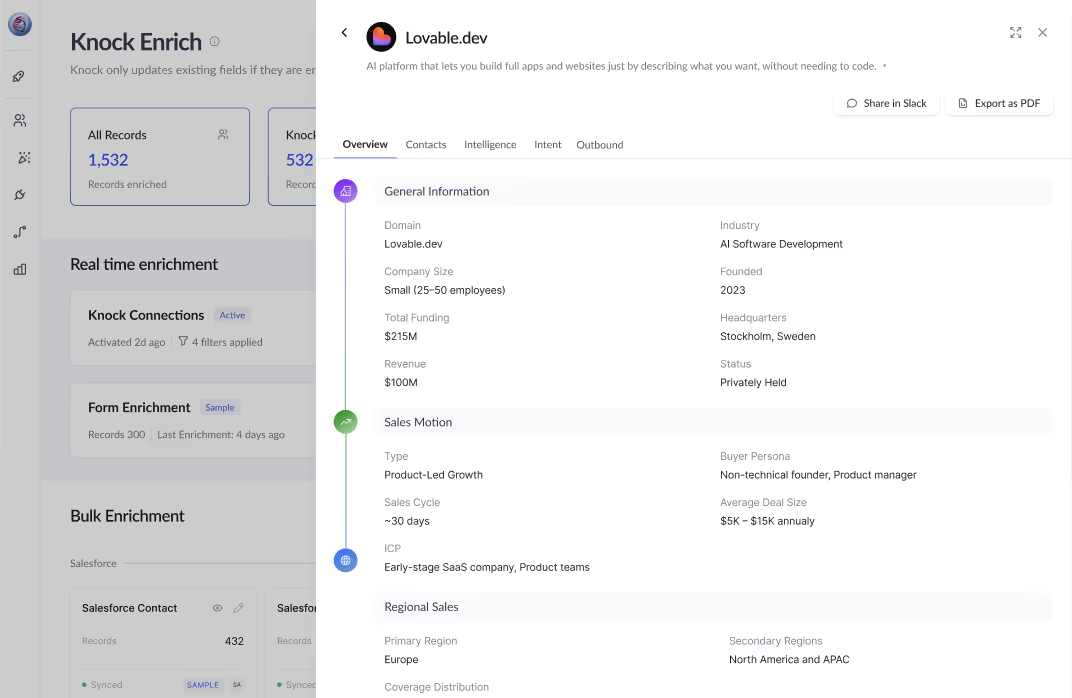Click the edit pencil on Salesforce Contact

tap(238, 608)
